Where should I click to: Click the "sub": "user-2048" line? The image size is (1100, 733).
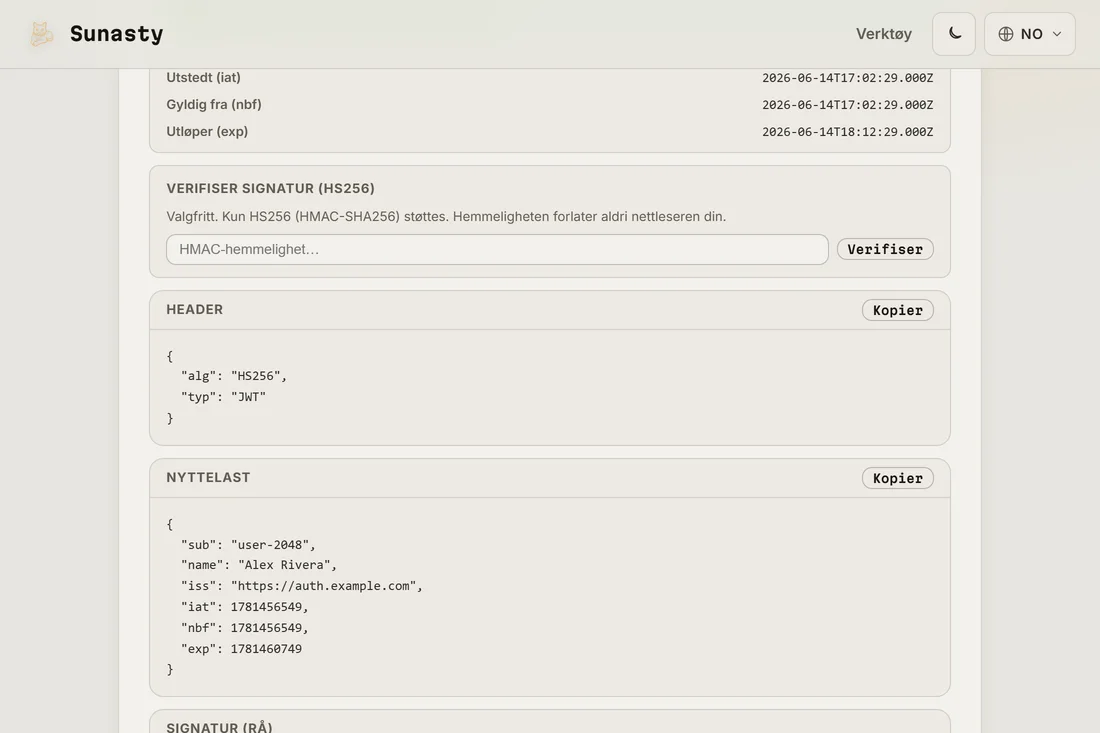pos(248,544)
